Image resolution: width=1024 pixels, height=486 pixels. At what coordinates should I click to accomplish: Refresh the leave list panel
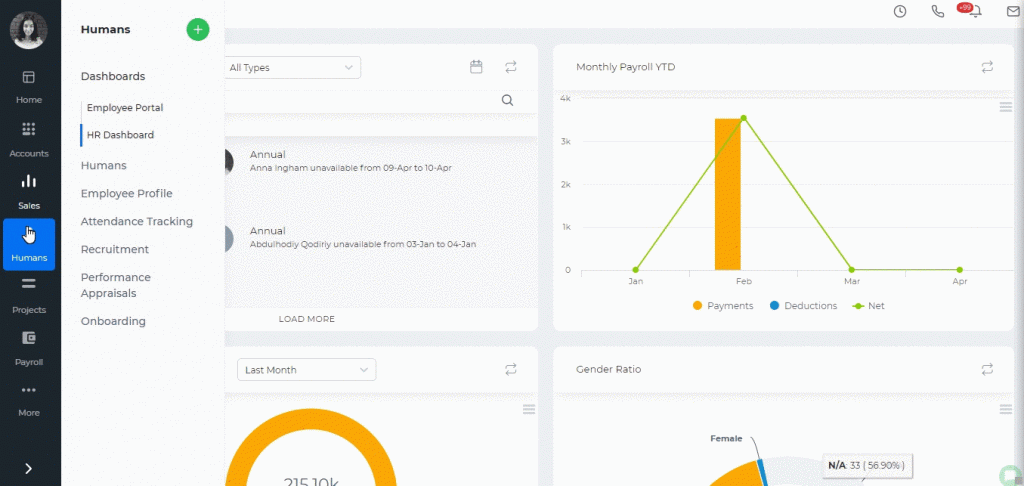511,67
